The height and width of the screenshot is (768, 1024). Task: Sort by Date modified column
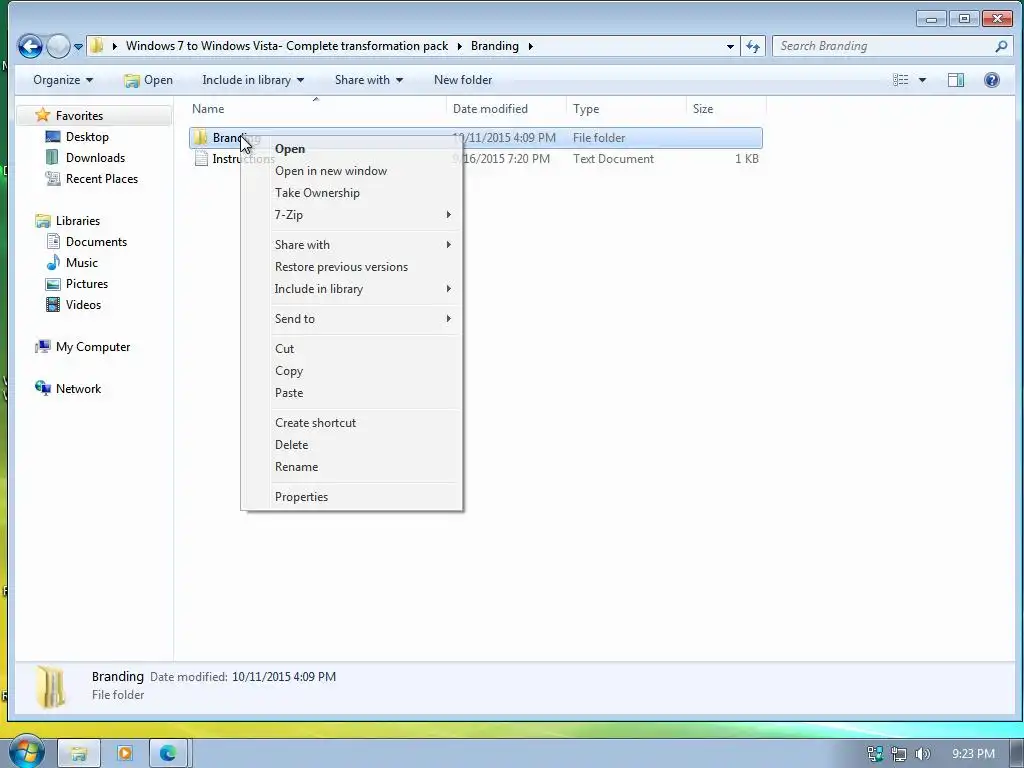[x=506, y=109]
